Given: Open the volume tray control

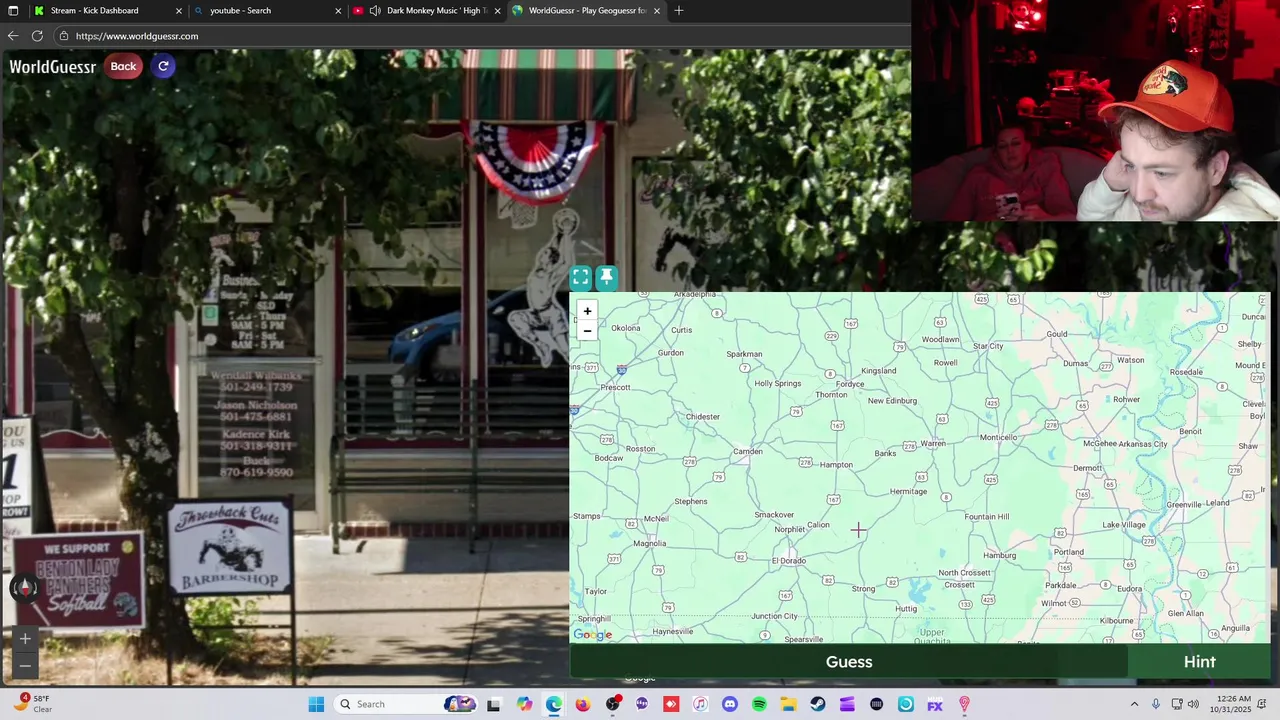Looking at the screenshot, I should click(1192, 704).
